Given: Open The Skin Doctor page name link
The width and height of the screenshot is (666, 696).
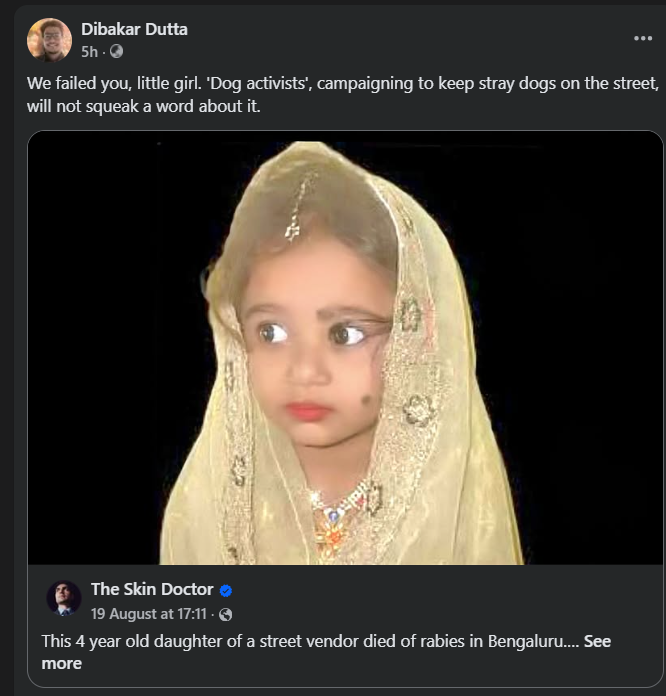Looking at the screenshot, I should click(152, 589).
